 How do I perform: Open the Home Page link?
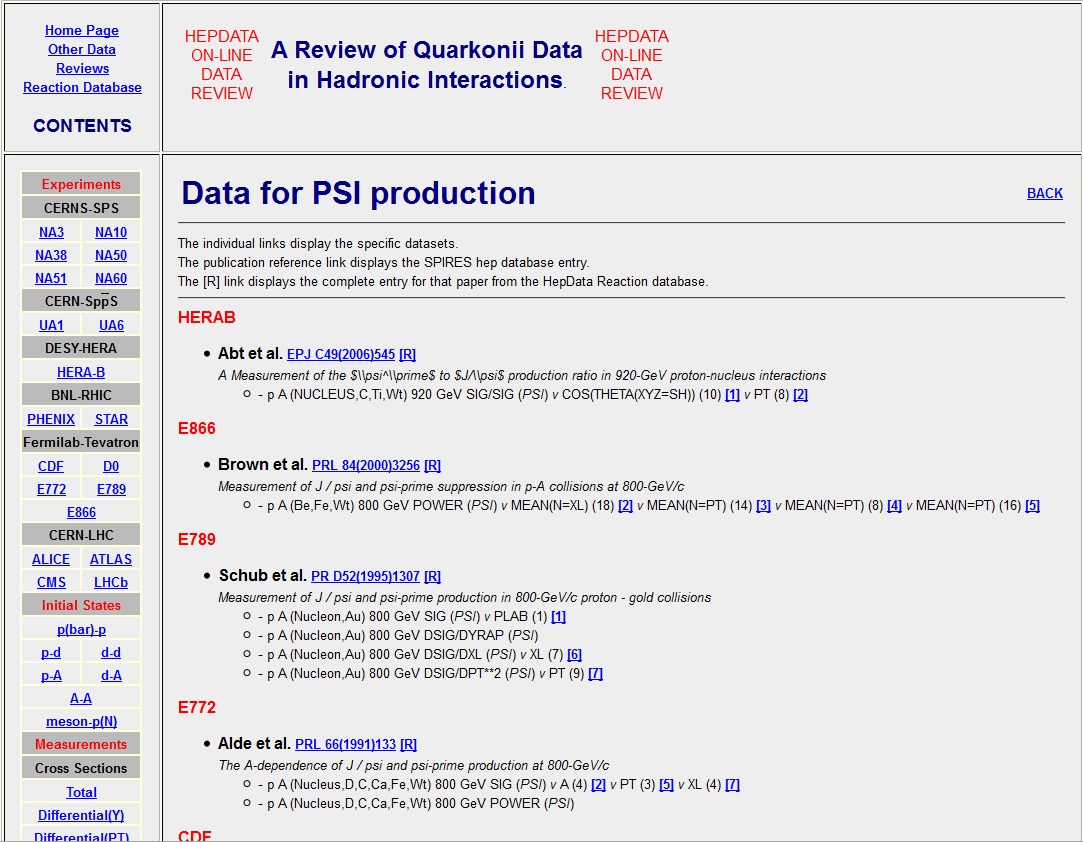(x=82, y=31)
